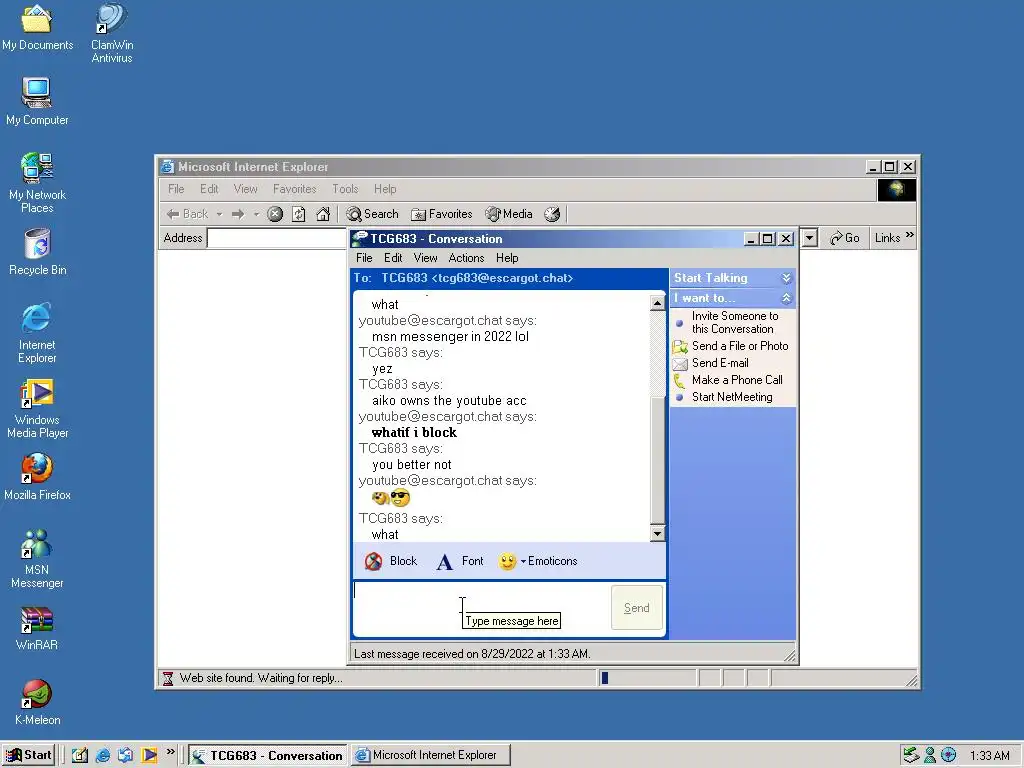Collapse the I want to panel
The image size is (1024, 768).
(x=786, y=298)
